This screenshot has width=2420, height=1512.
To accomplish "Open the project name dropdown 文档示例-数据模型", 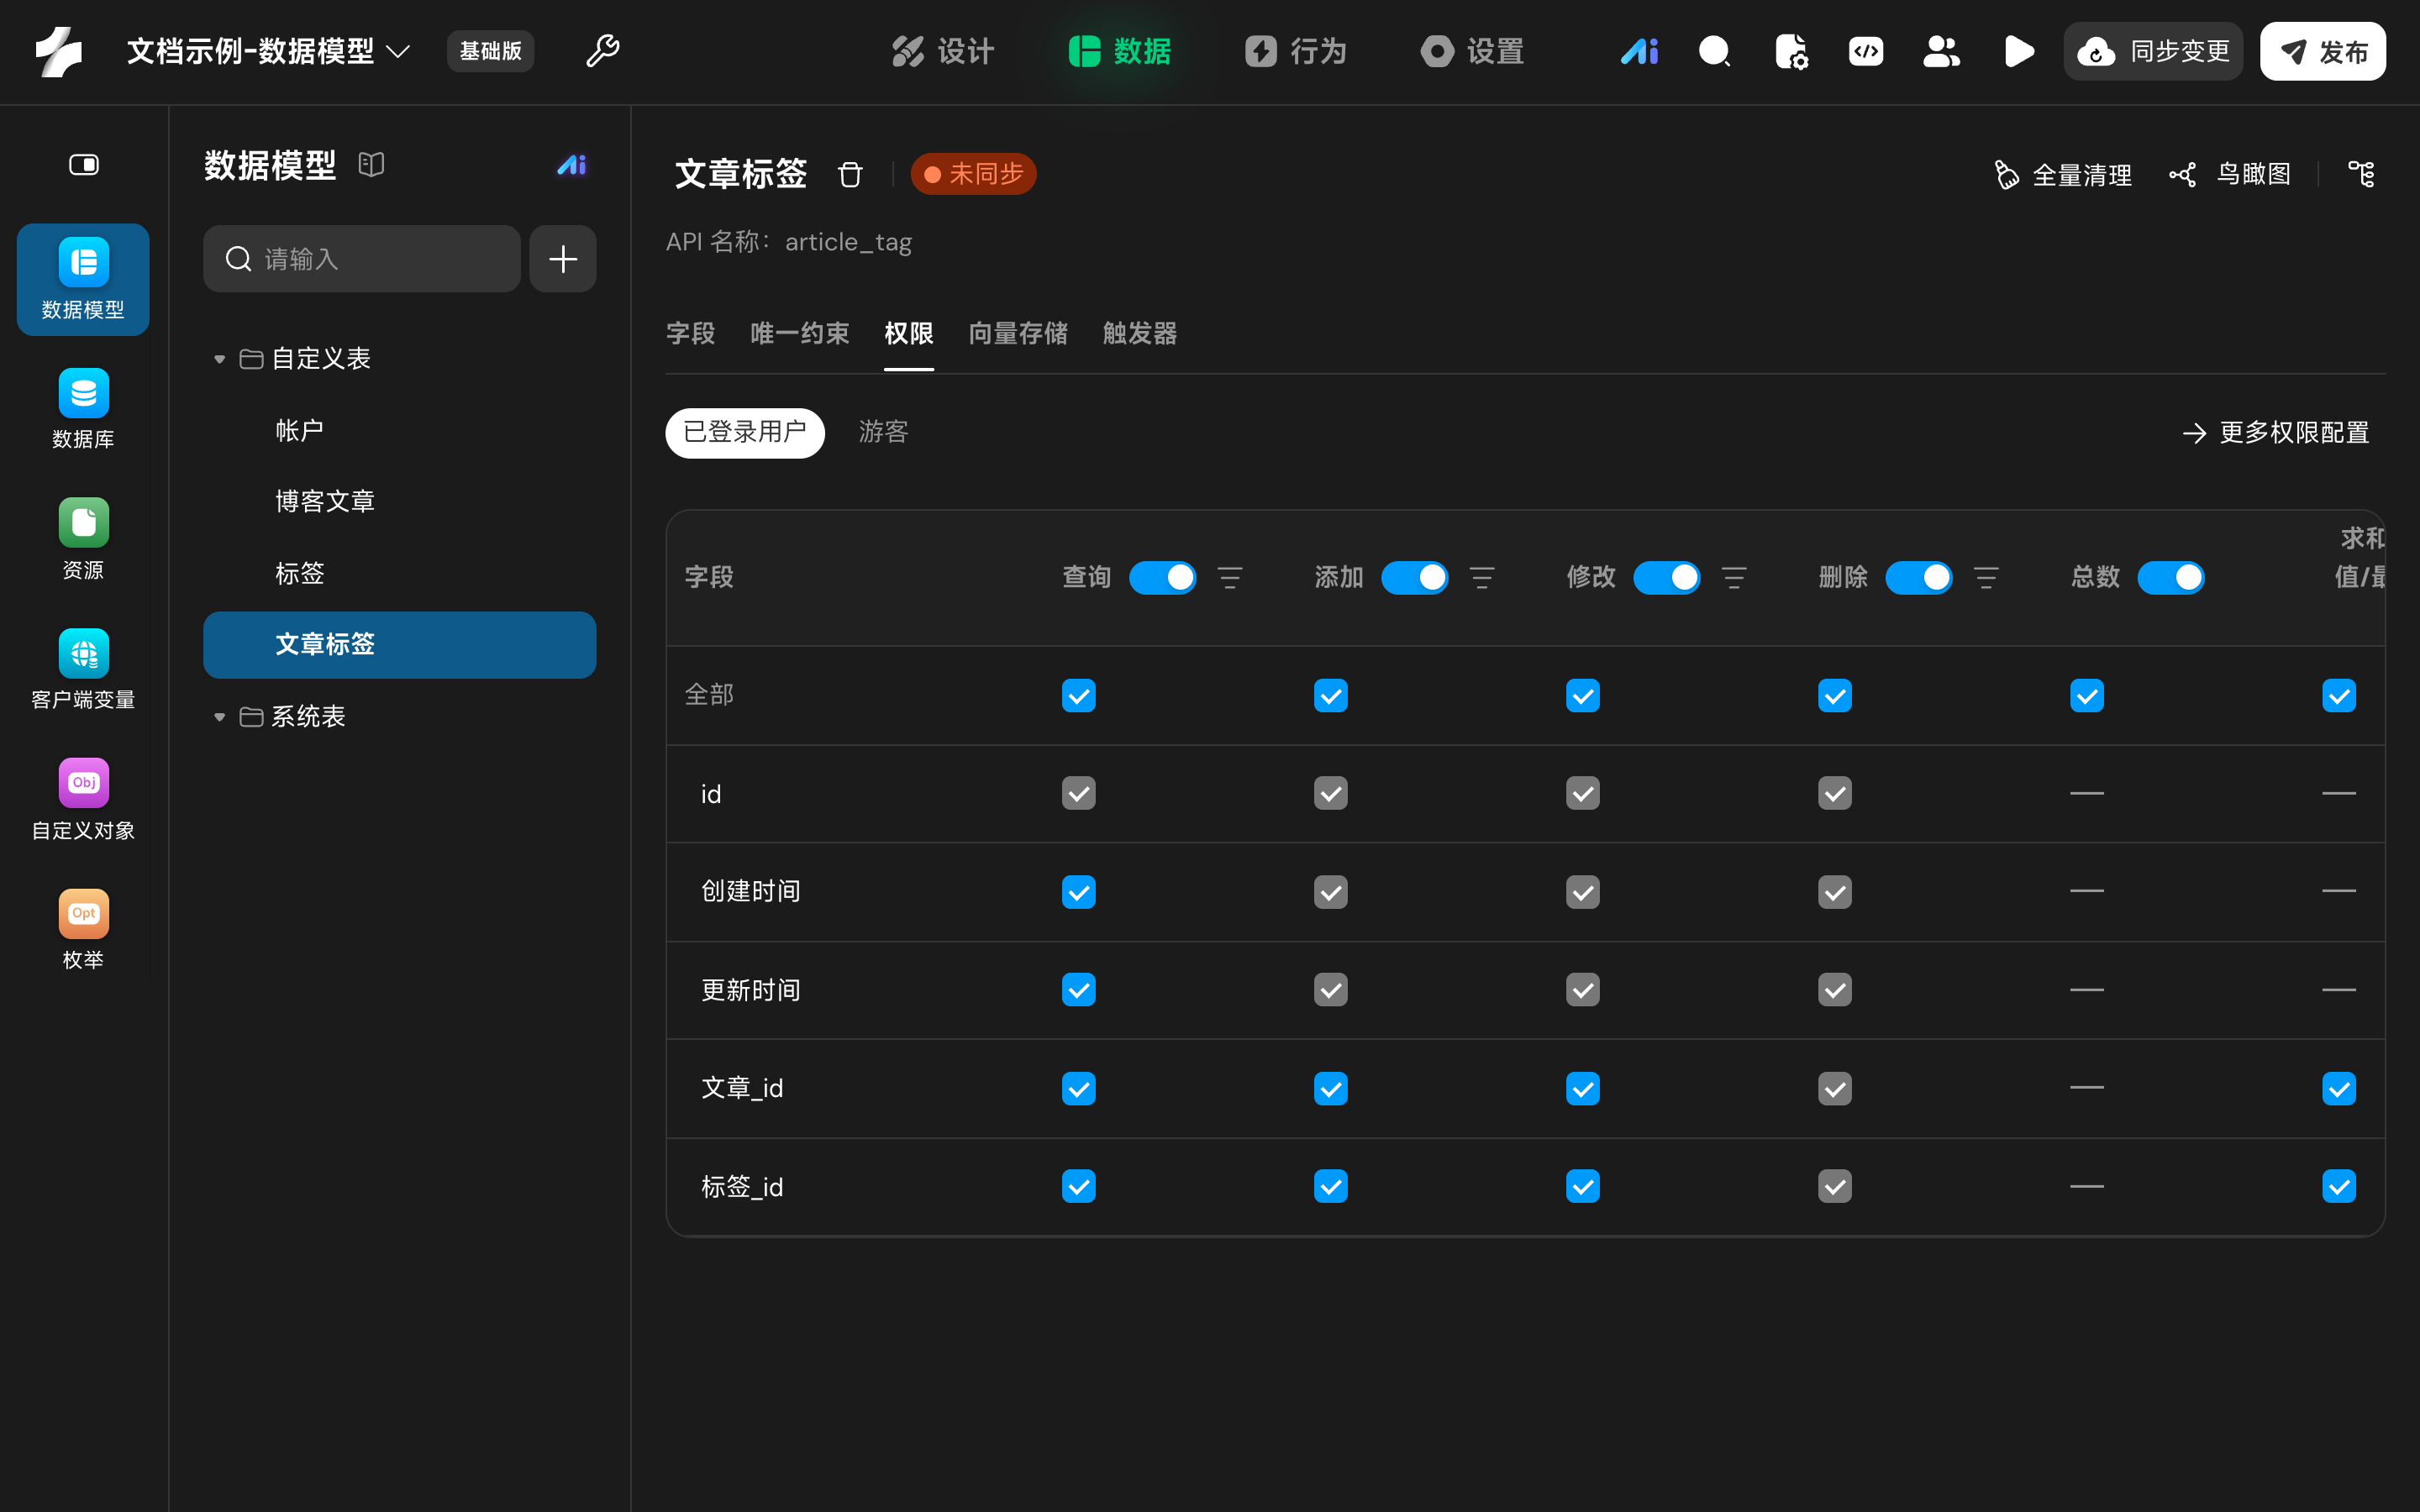I will tap(268, 51).
